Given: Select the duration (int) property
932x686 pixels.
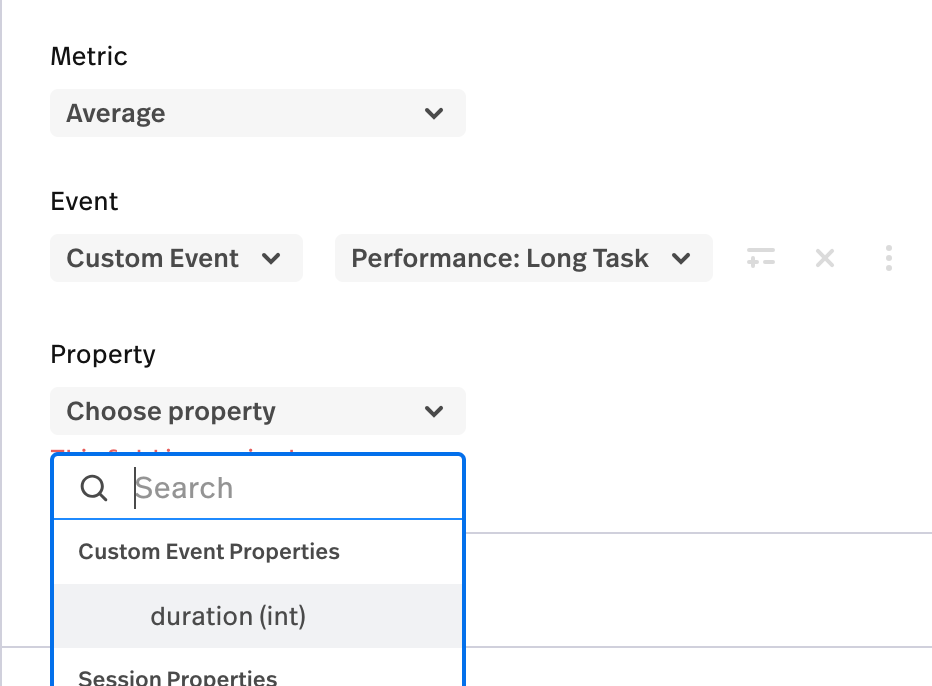Looking at the screenshot, I should tap(228, 616).
